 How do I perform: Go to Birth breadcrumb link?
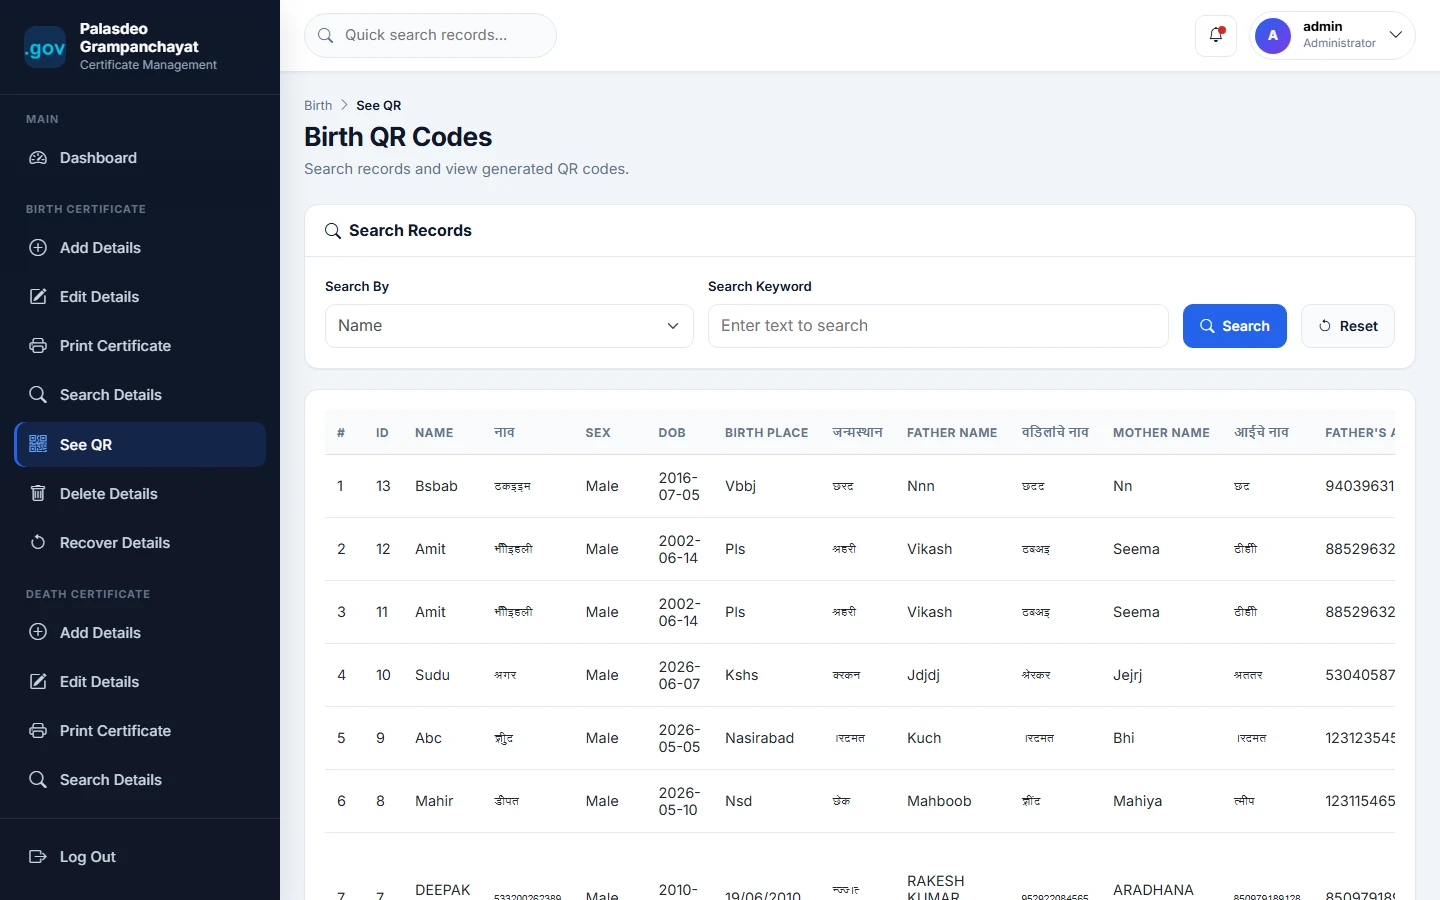tap(318, 105)
